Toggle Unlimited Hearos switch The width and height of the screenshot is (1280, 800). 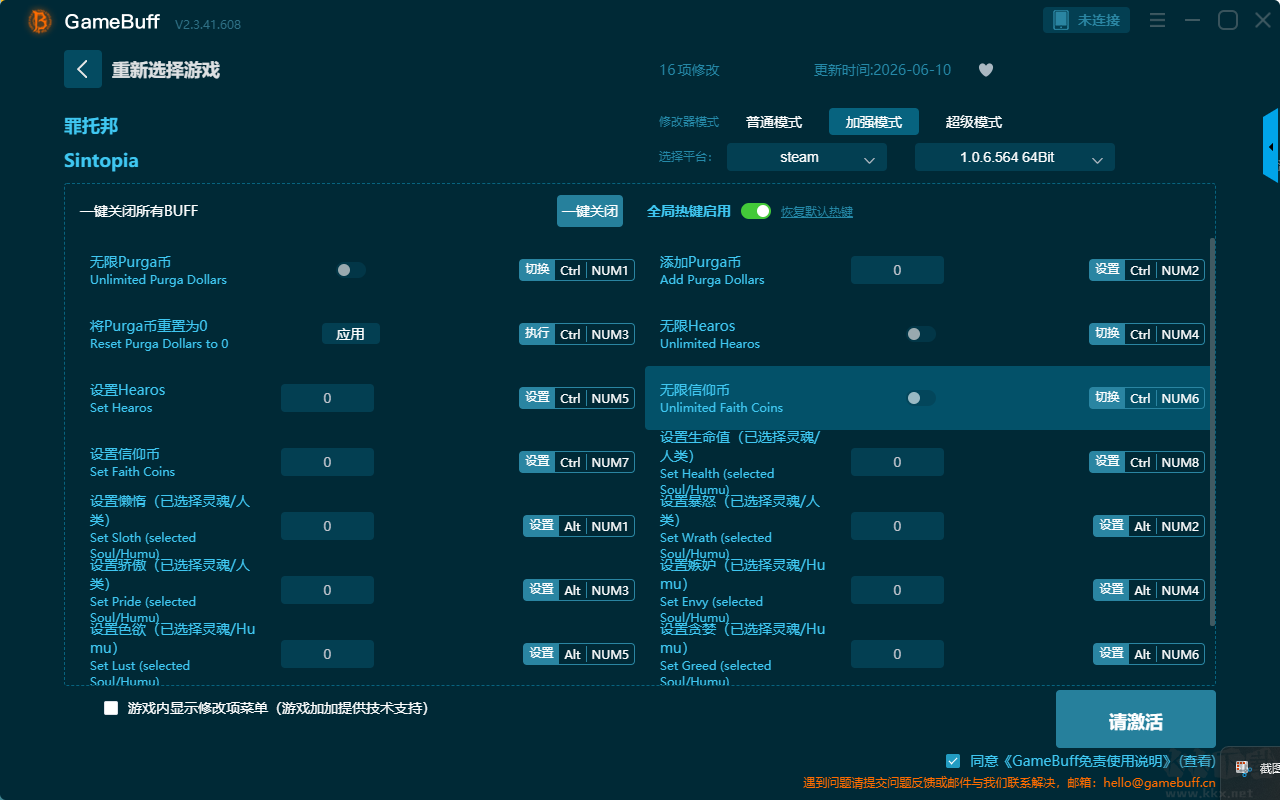(x=921, y=334)
